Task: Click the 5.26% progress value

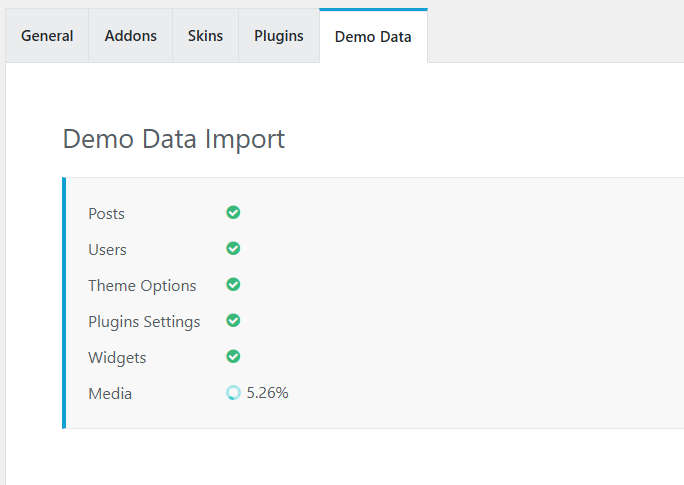Action: coord(267,393)
